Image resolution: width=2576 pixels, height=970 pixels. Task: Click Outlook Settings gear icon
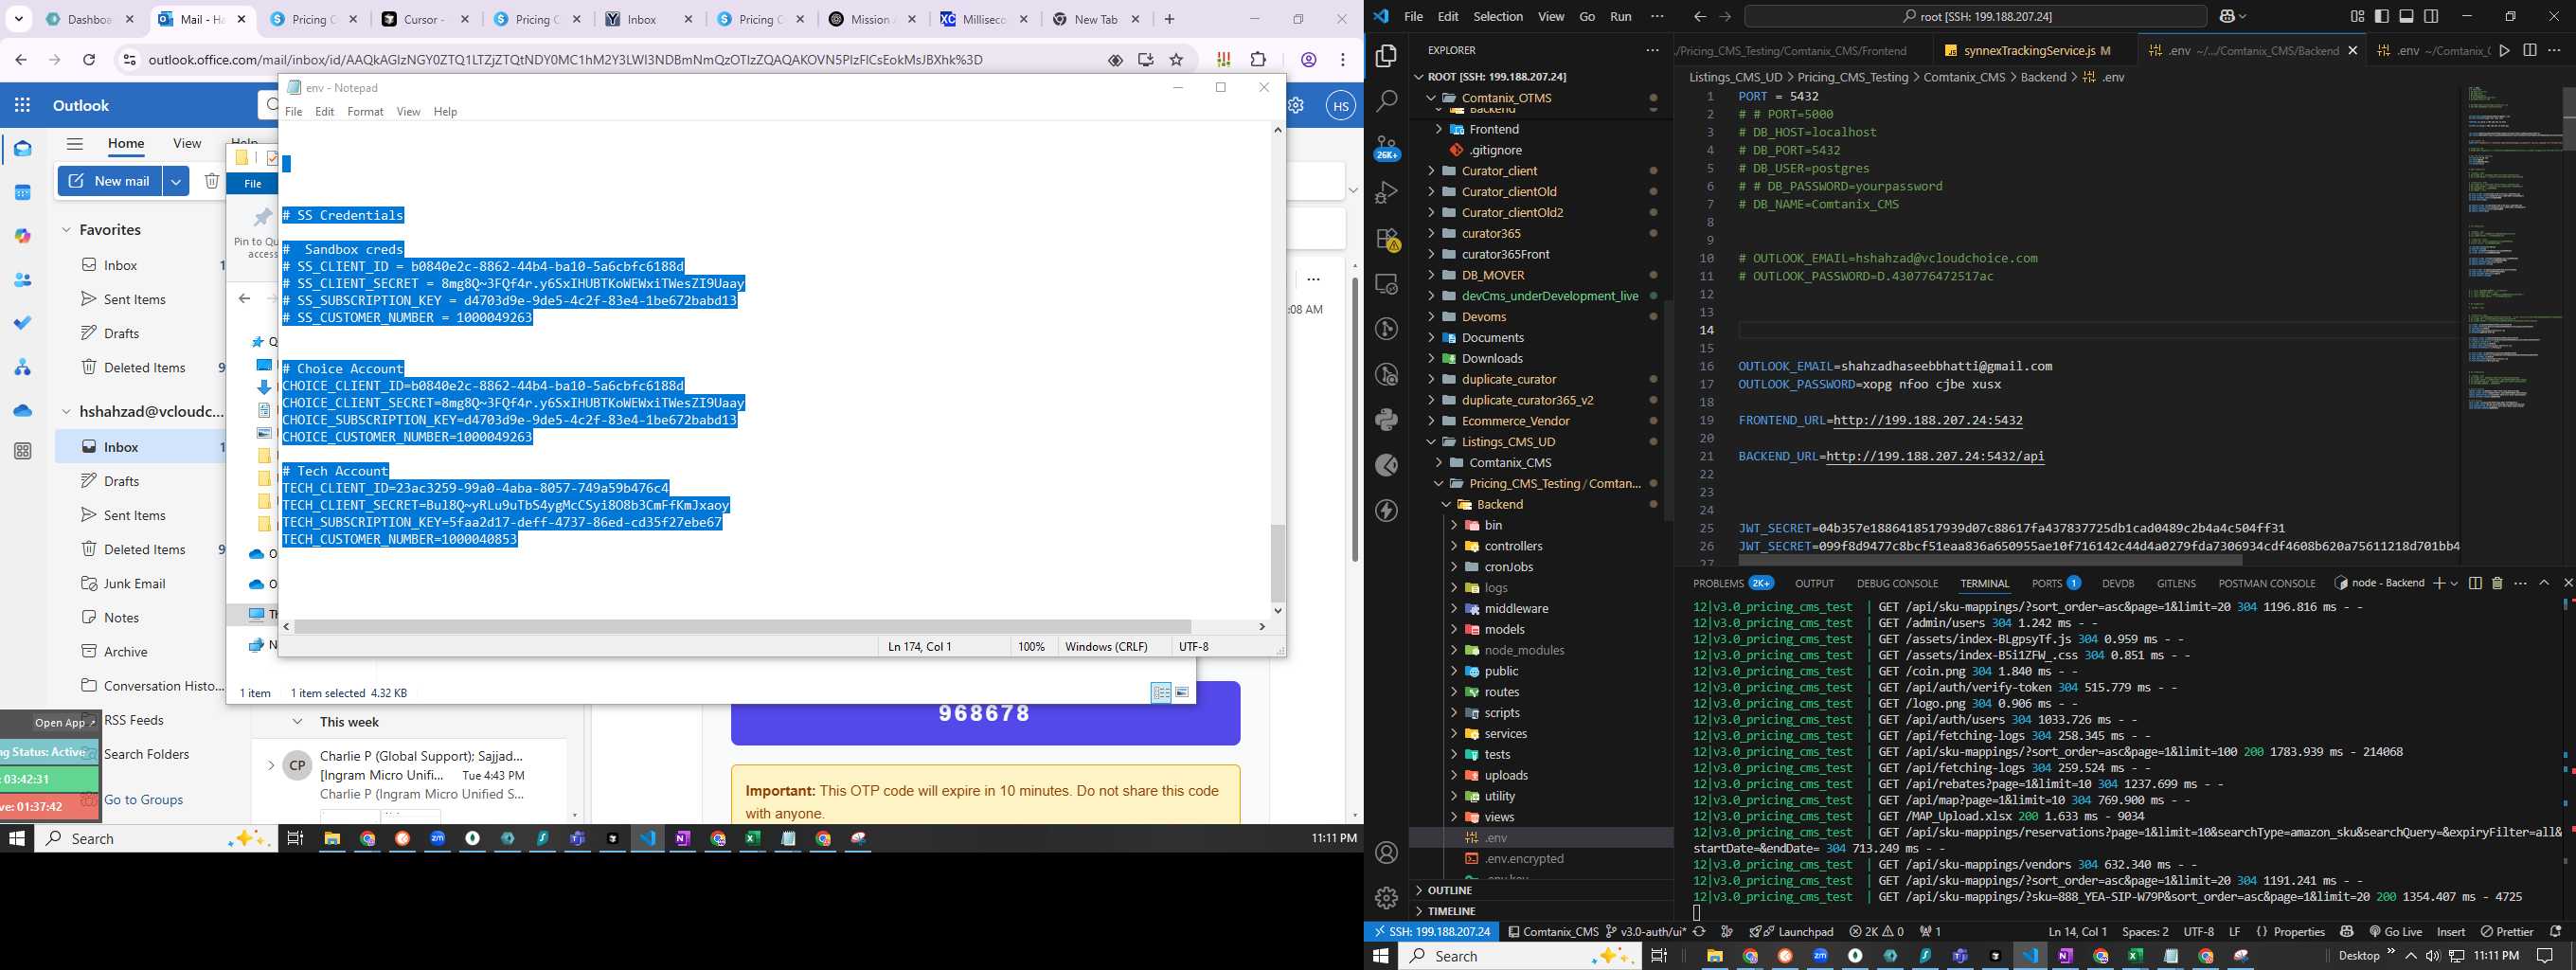(x=1296, y=105)
